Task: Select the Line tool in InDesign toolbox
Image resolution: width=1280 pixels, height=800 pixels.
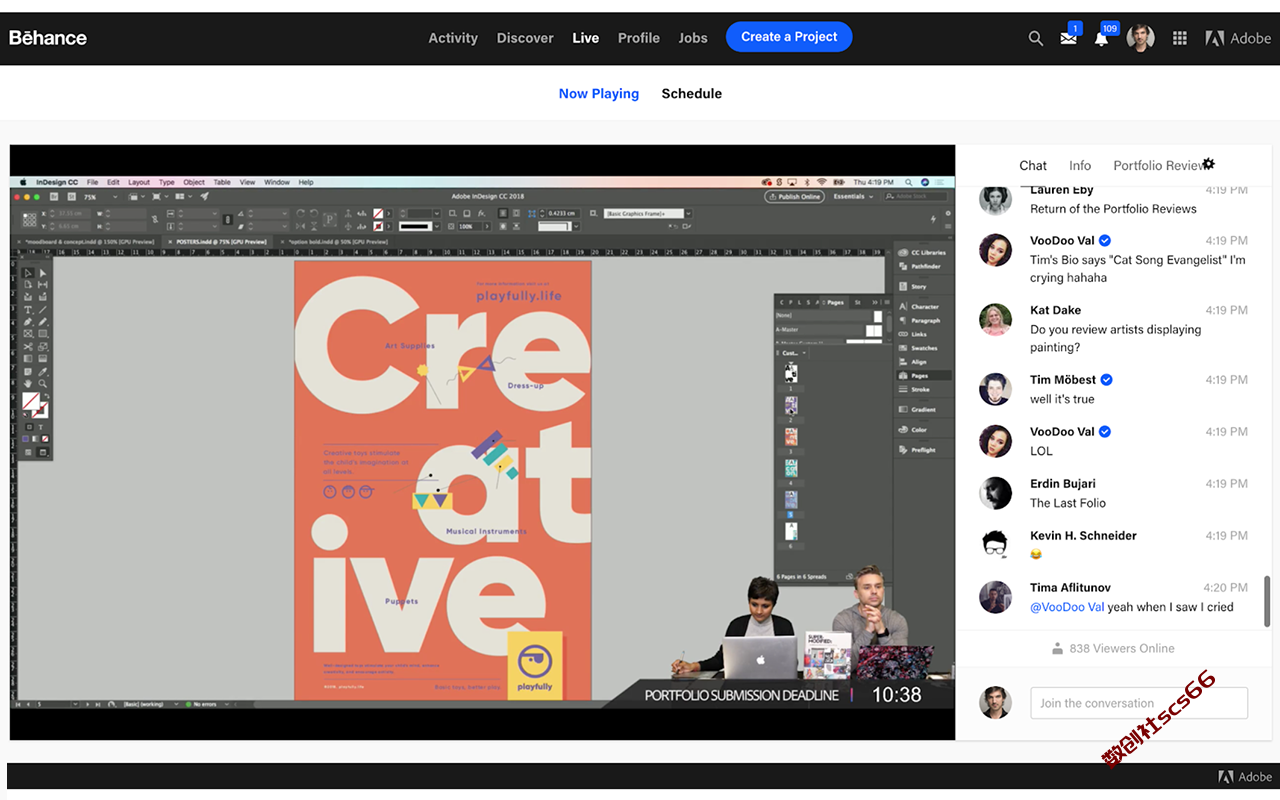Action: (x=42, y=309)
